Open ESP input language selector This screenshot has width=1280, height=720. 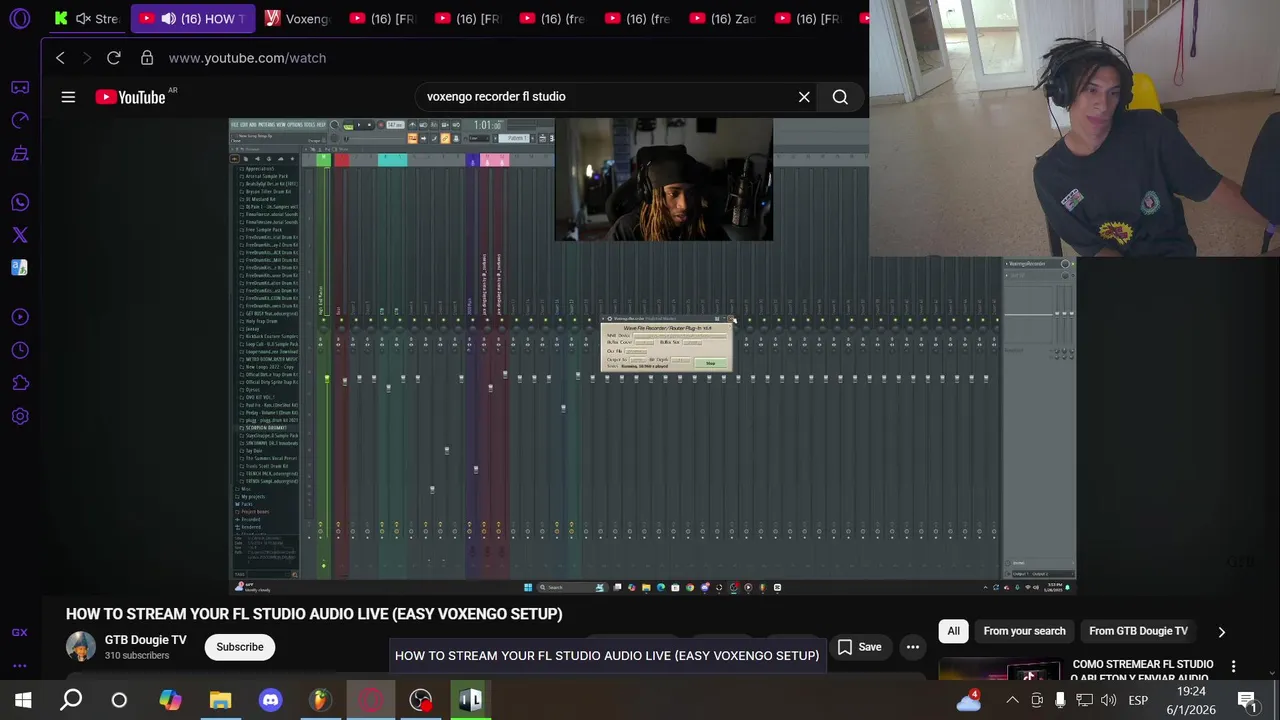pyautogui.click(x=1138, y=700)
